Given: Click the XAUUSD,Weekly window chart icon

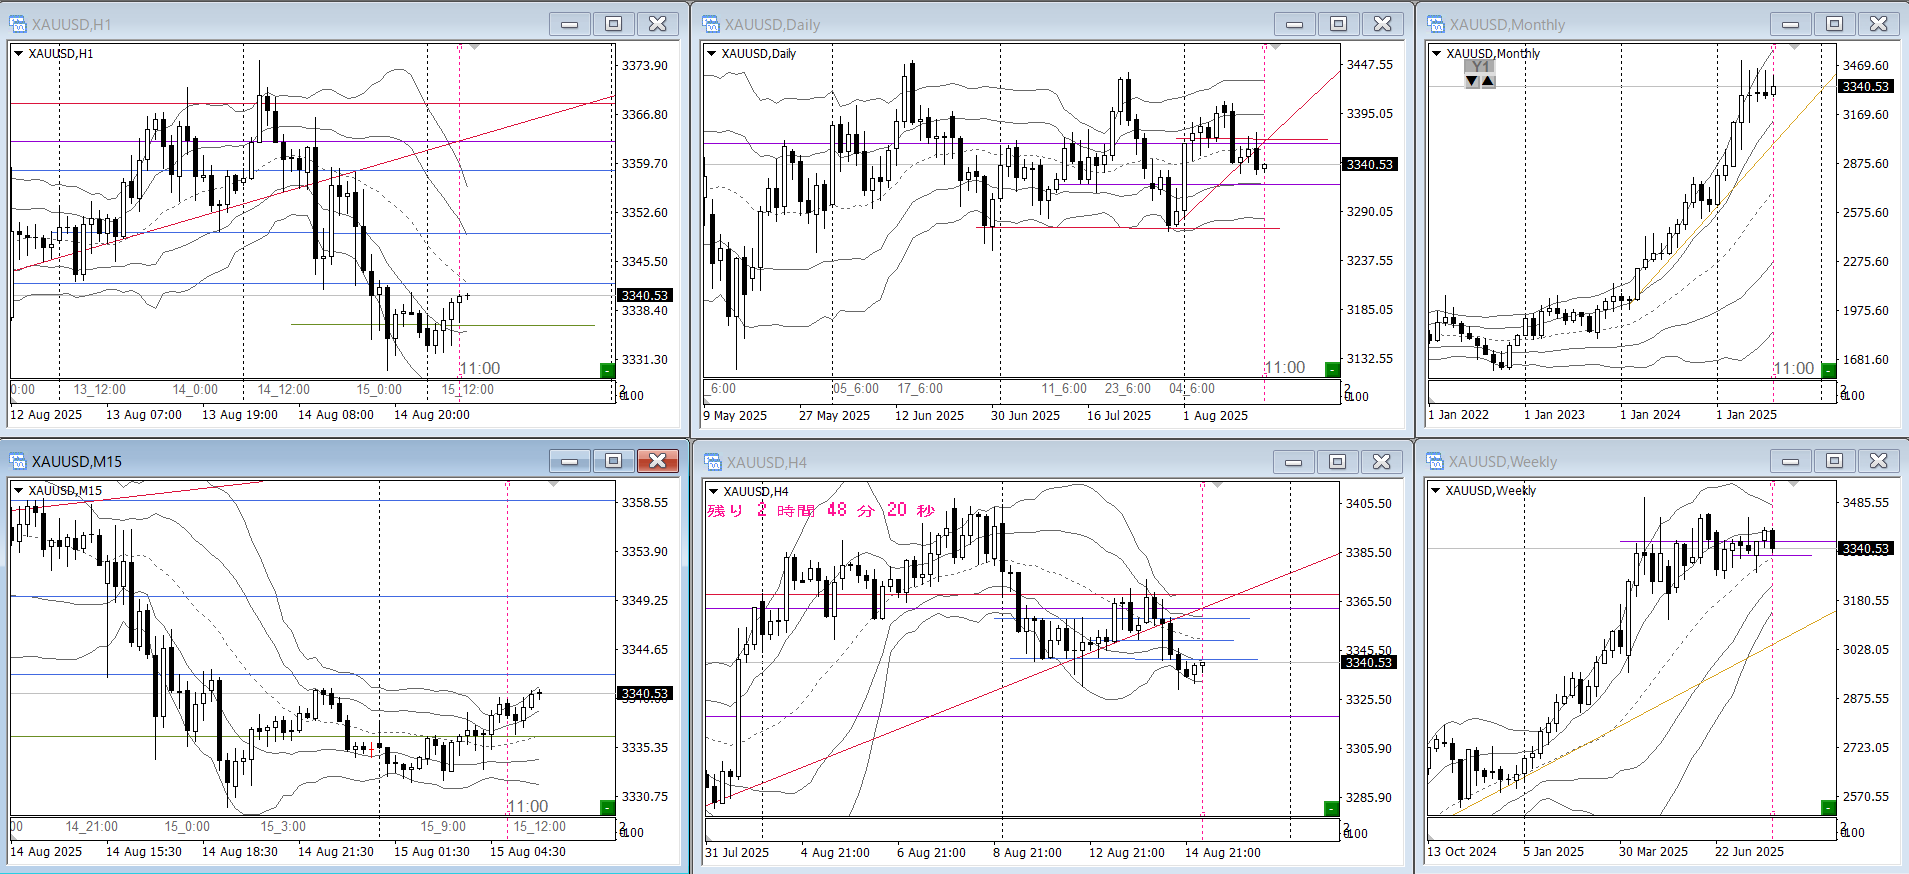Looking at the screenshot, I should pos(1436,461).
